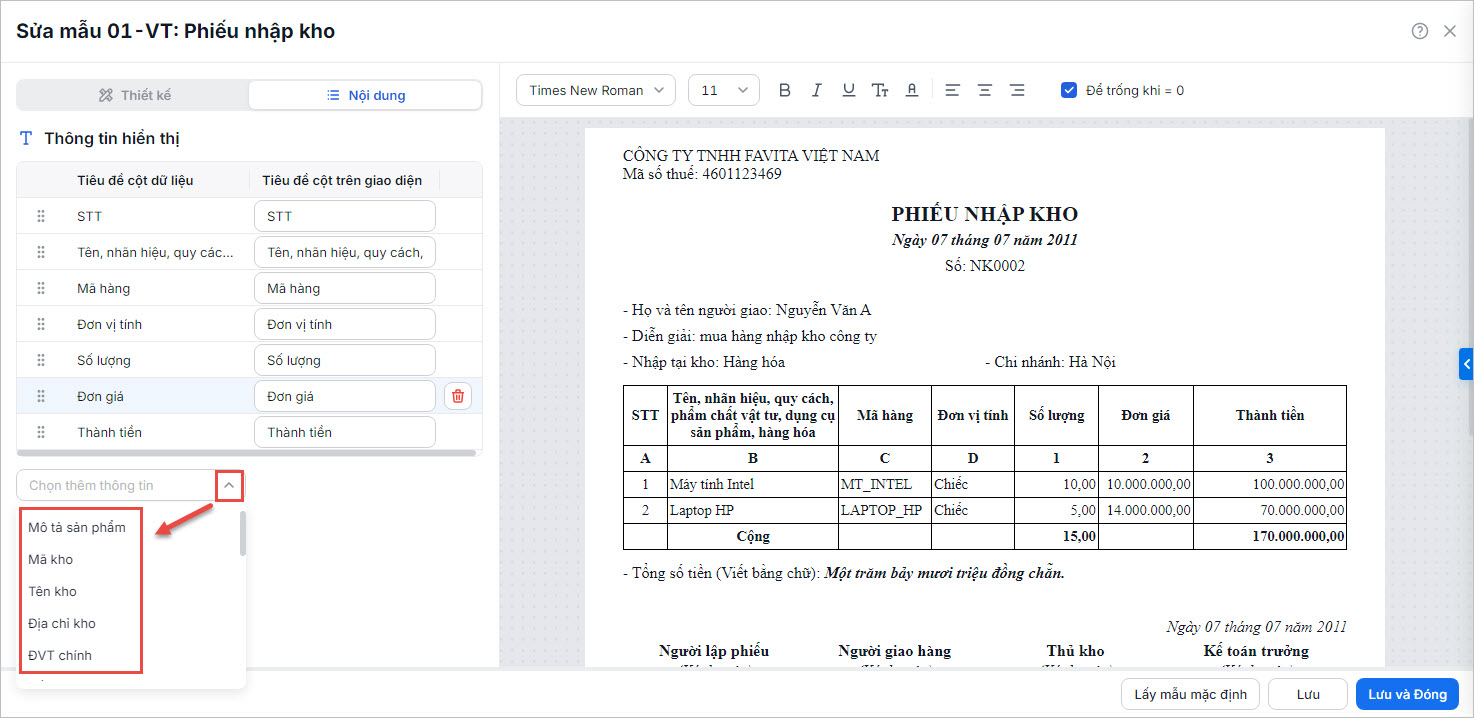Click the drag handle of Thành tiền row
Image resolution: width=1474 pixels, height=718 pixels.
[x=41, y=432]
